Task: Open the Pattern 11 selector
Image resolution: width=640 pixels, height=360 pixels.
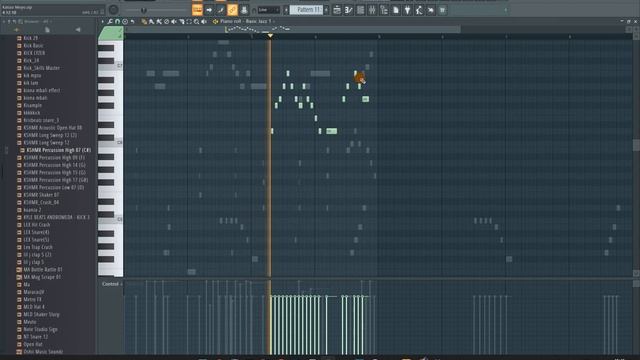Action: (306, 10)
